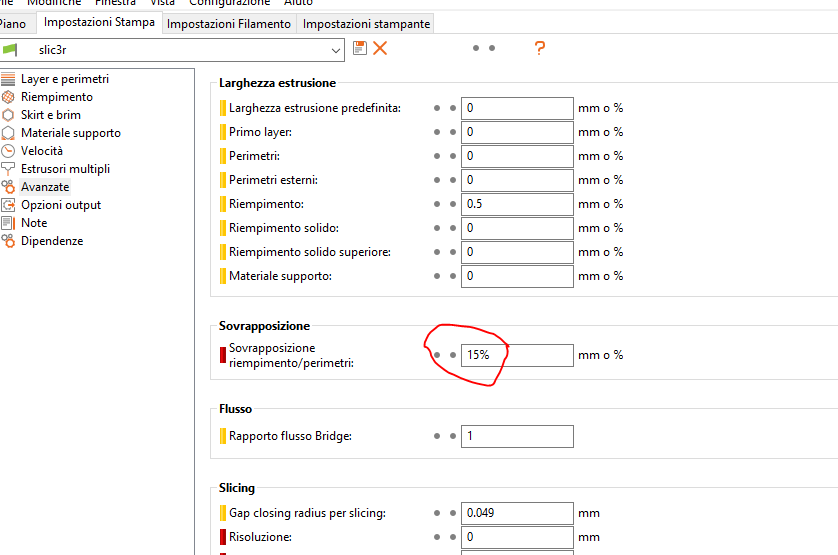Click the Rapporto flusso Bridge input field

[x=516, y=436]
